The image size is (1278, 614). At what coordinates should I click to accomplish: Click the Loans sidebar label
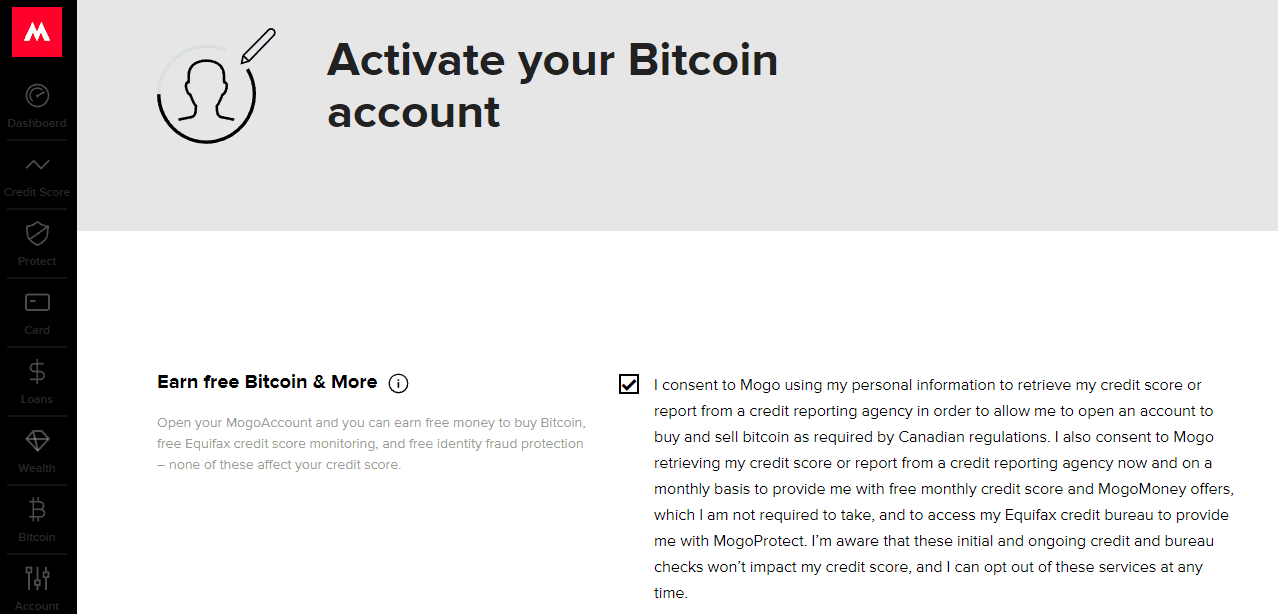click(x=37, y=399)
